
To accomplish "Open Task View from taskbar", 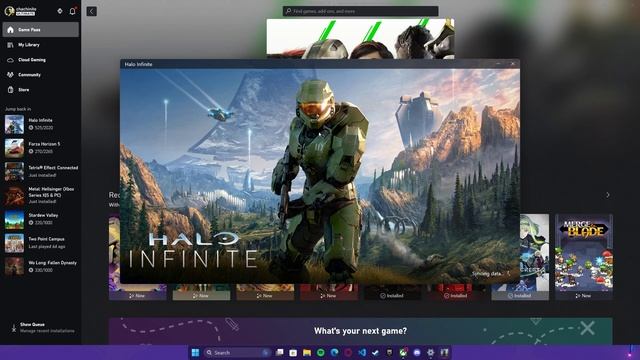I will (x=280, y=353).
